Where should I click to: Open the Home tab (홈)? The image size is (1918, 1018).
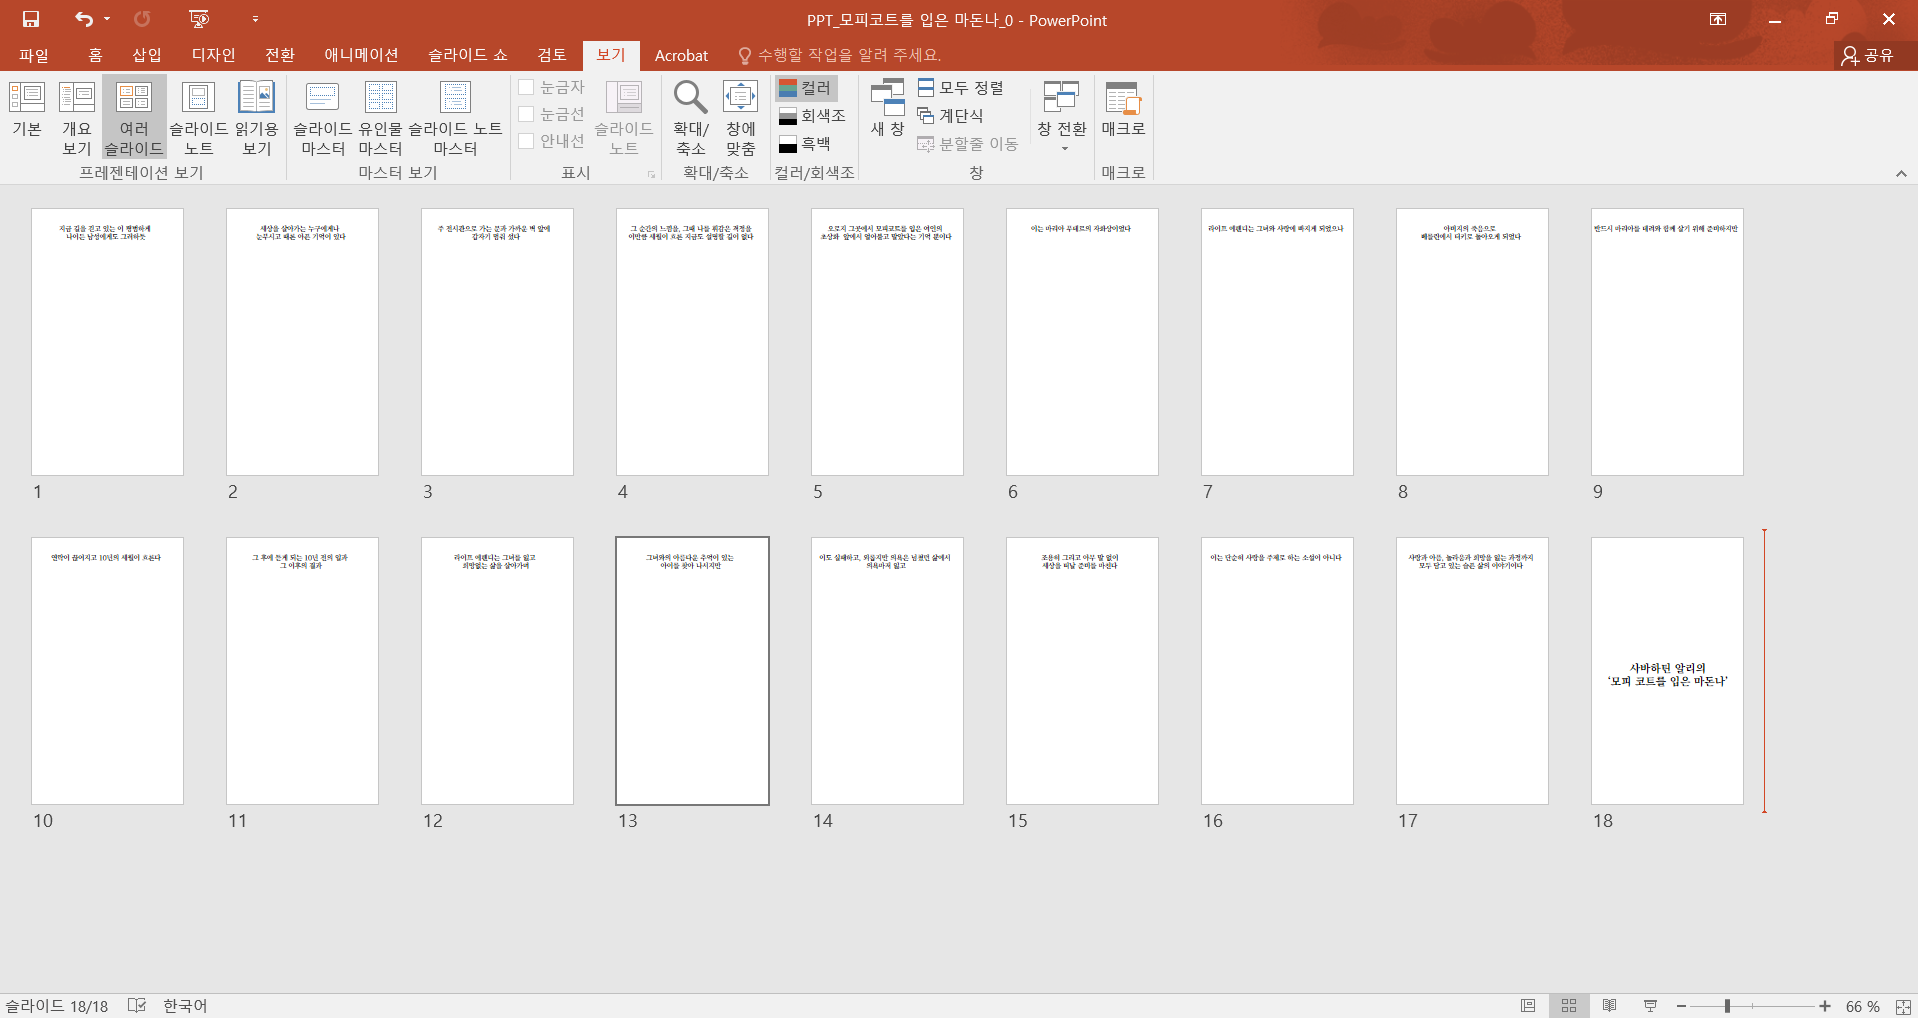pyautogui.click(x=96, y=55)
